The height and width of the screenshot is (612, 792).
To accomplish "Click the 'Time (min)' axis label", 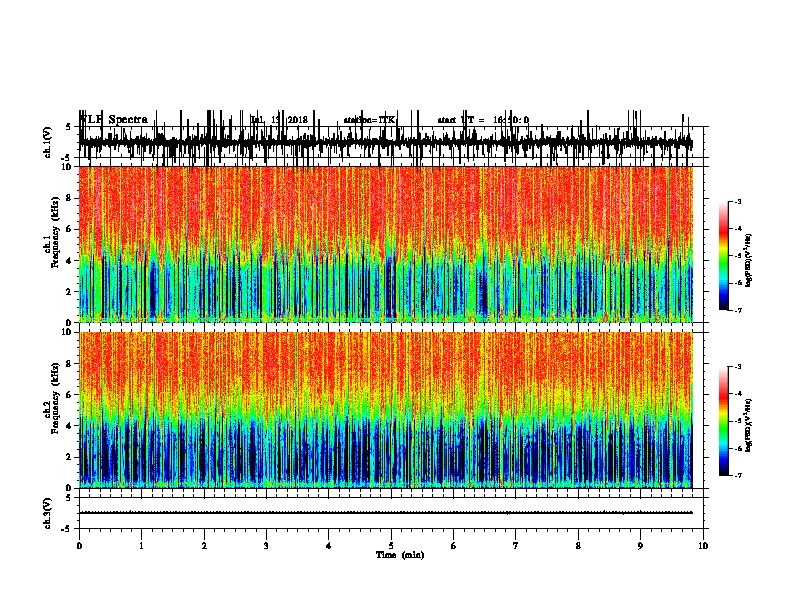I will 400,555.
